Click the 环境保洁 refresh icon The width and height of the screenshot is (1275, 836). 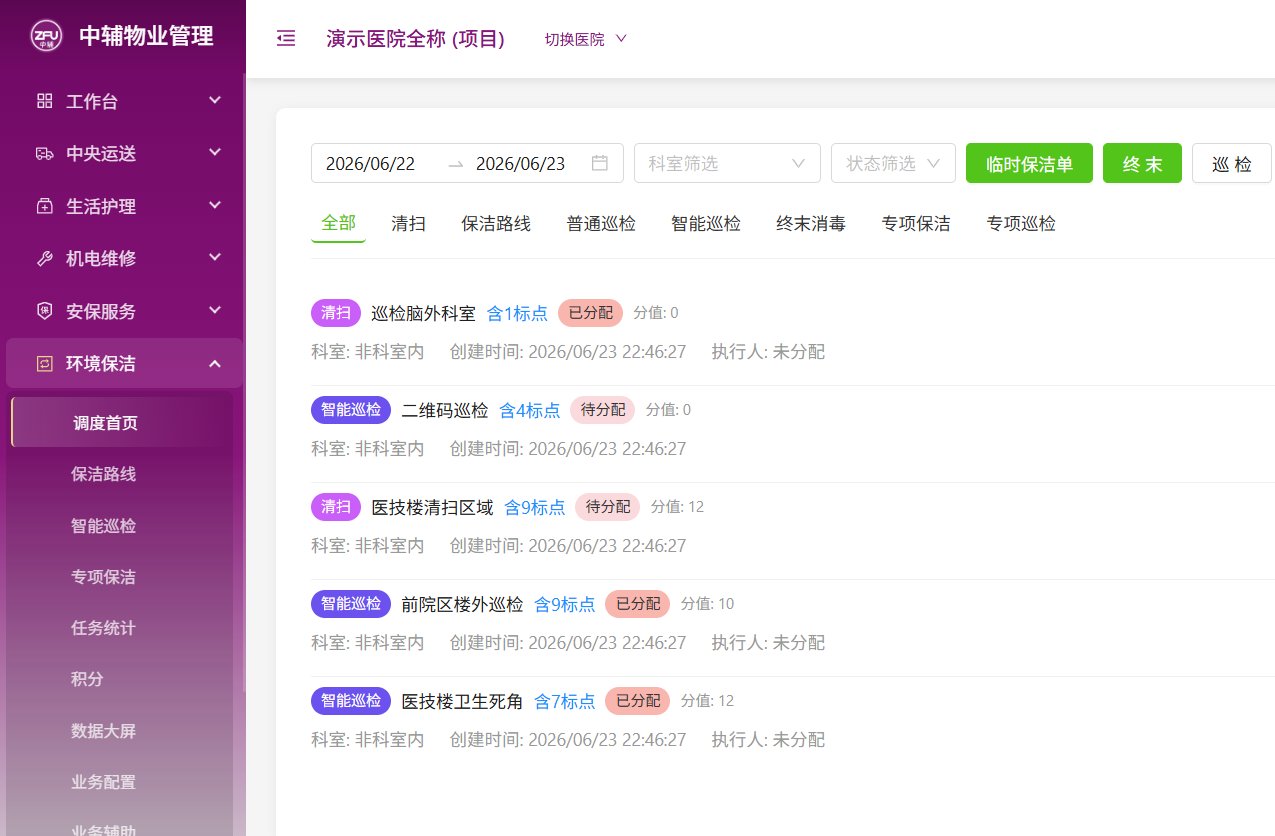point(44,364)
